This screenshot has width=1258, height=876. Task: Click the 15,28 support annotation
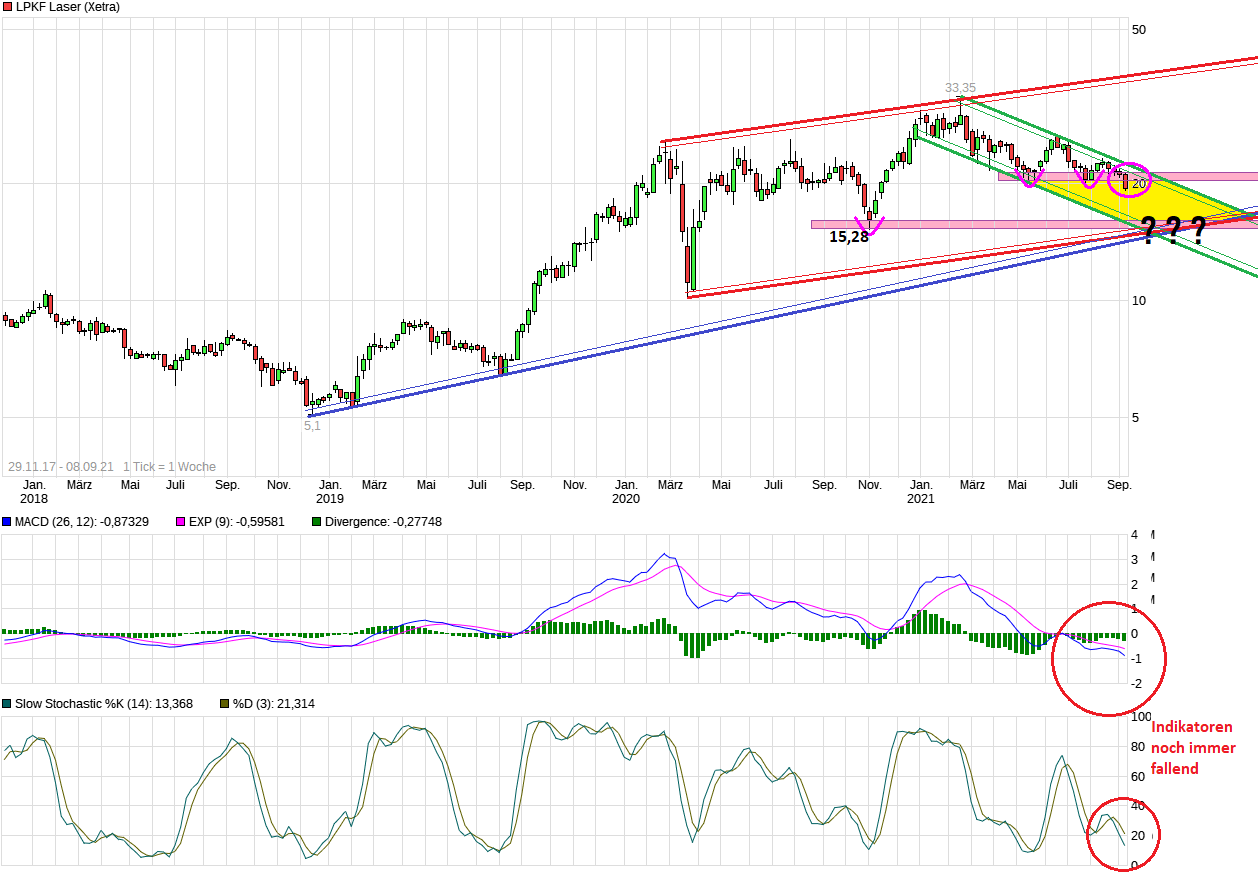coord(848,237)
